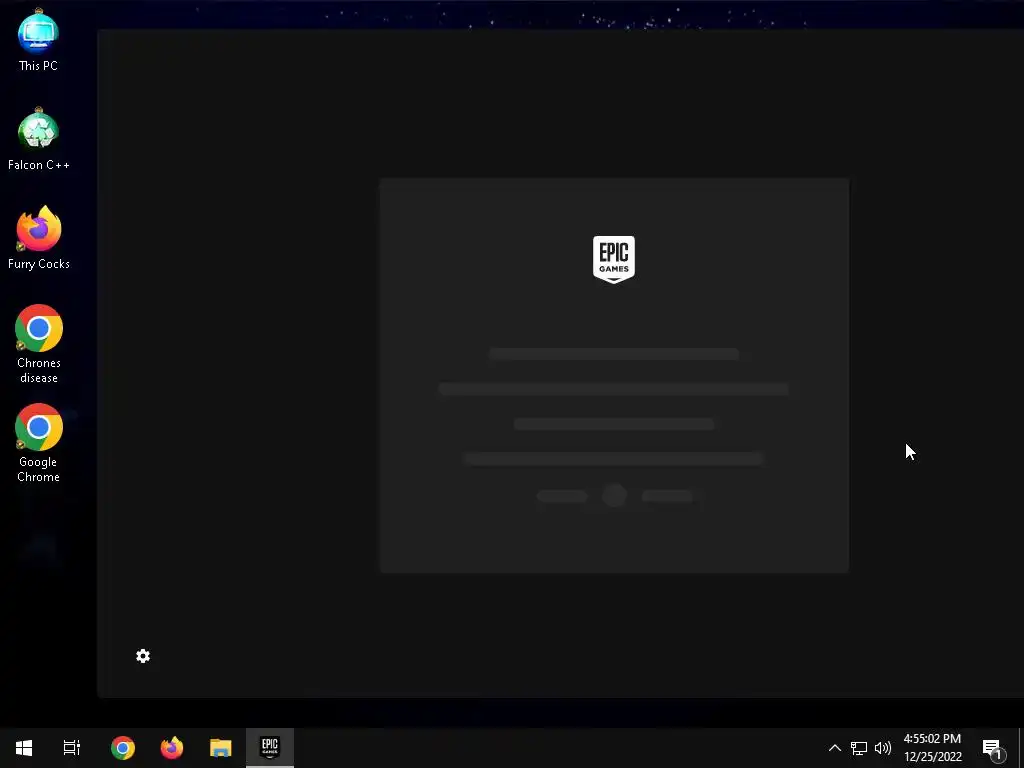This screenshot has width=1024, height=768.
Task: Select the Firefox-icon shortcut on the desktop
Action: coord(39,238)
